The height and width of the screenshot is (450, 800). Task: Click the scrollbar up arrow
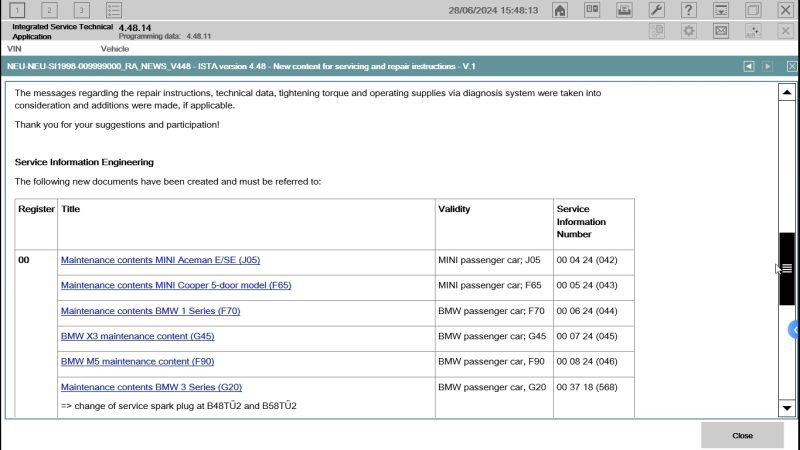point(787,92)
